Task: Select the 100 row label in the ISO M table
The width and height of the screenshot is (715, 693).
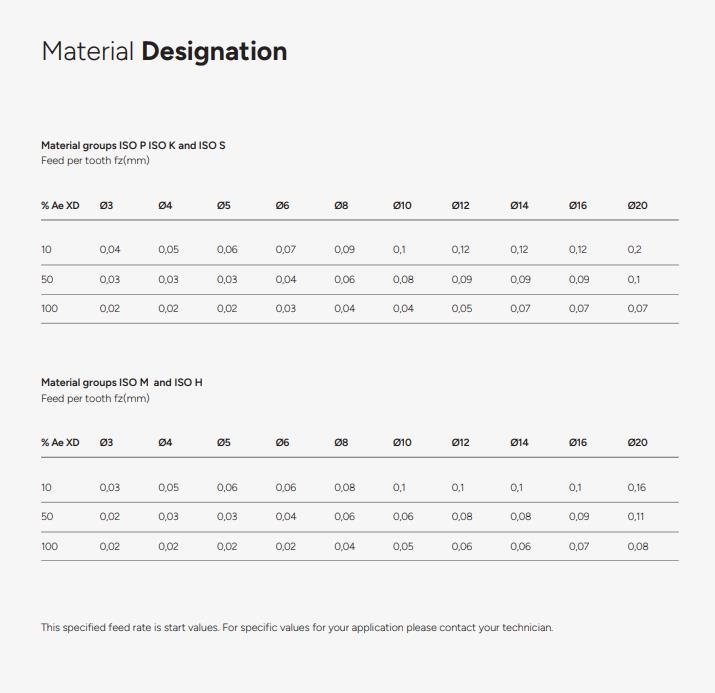Action: (49, 547)
